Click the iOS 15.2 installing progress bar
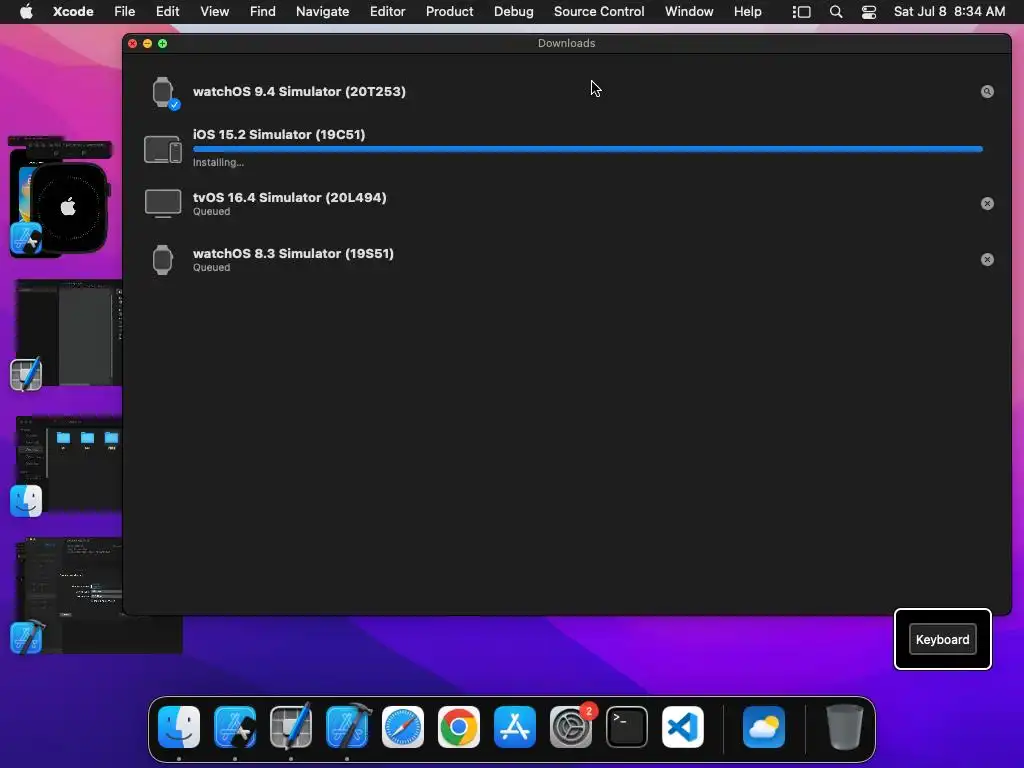The height and width of the screenshot is (768, 1024). [x=588, y=149]
